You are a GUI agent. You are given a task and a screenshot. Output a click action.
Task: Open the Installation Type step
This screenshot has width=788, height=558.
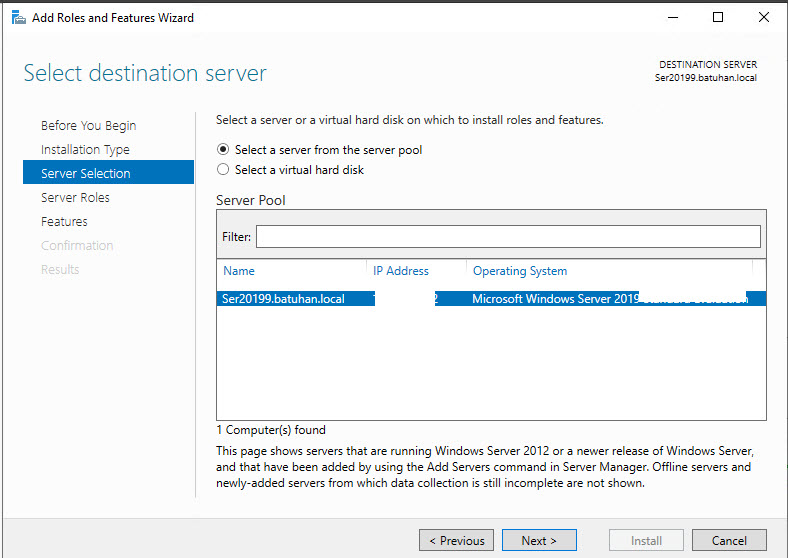[x=85, y=150]
